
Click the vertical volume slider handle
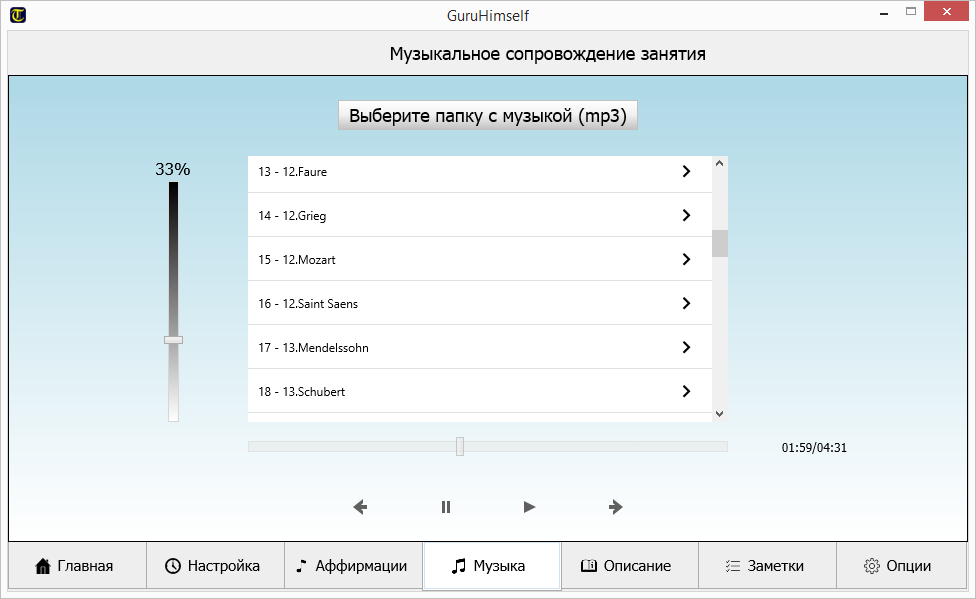click(174, 340)
